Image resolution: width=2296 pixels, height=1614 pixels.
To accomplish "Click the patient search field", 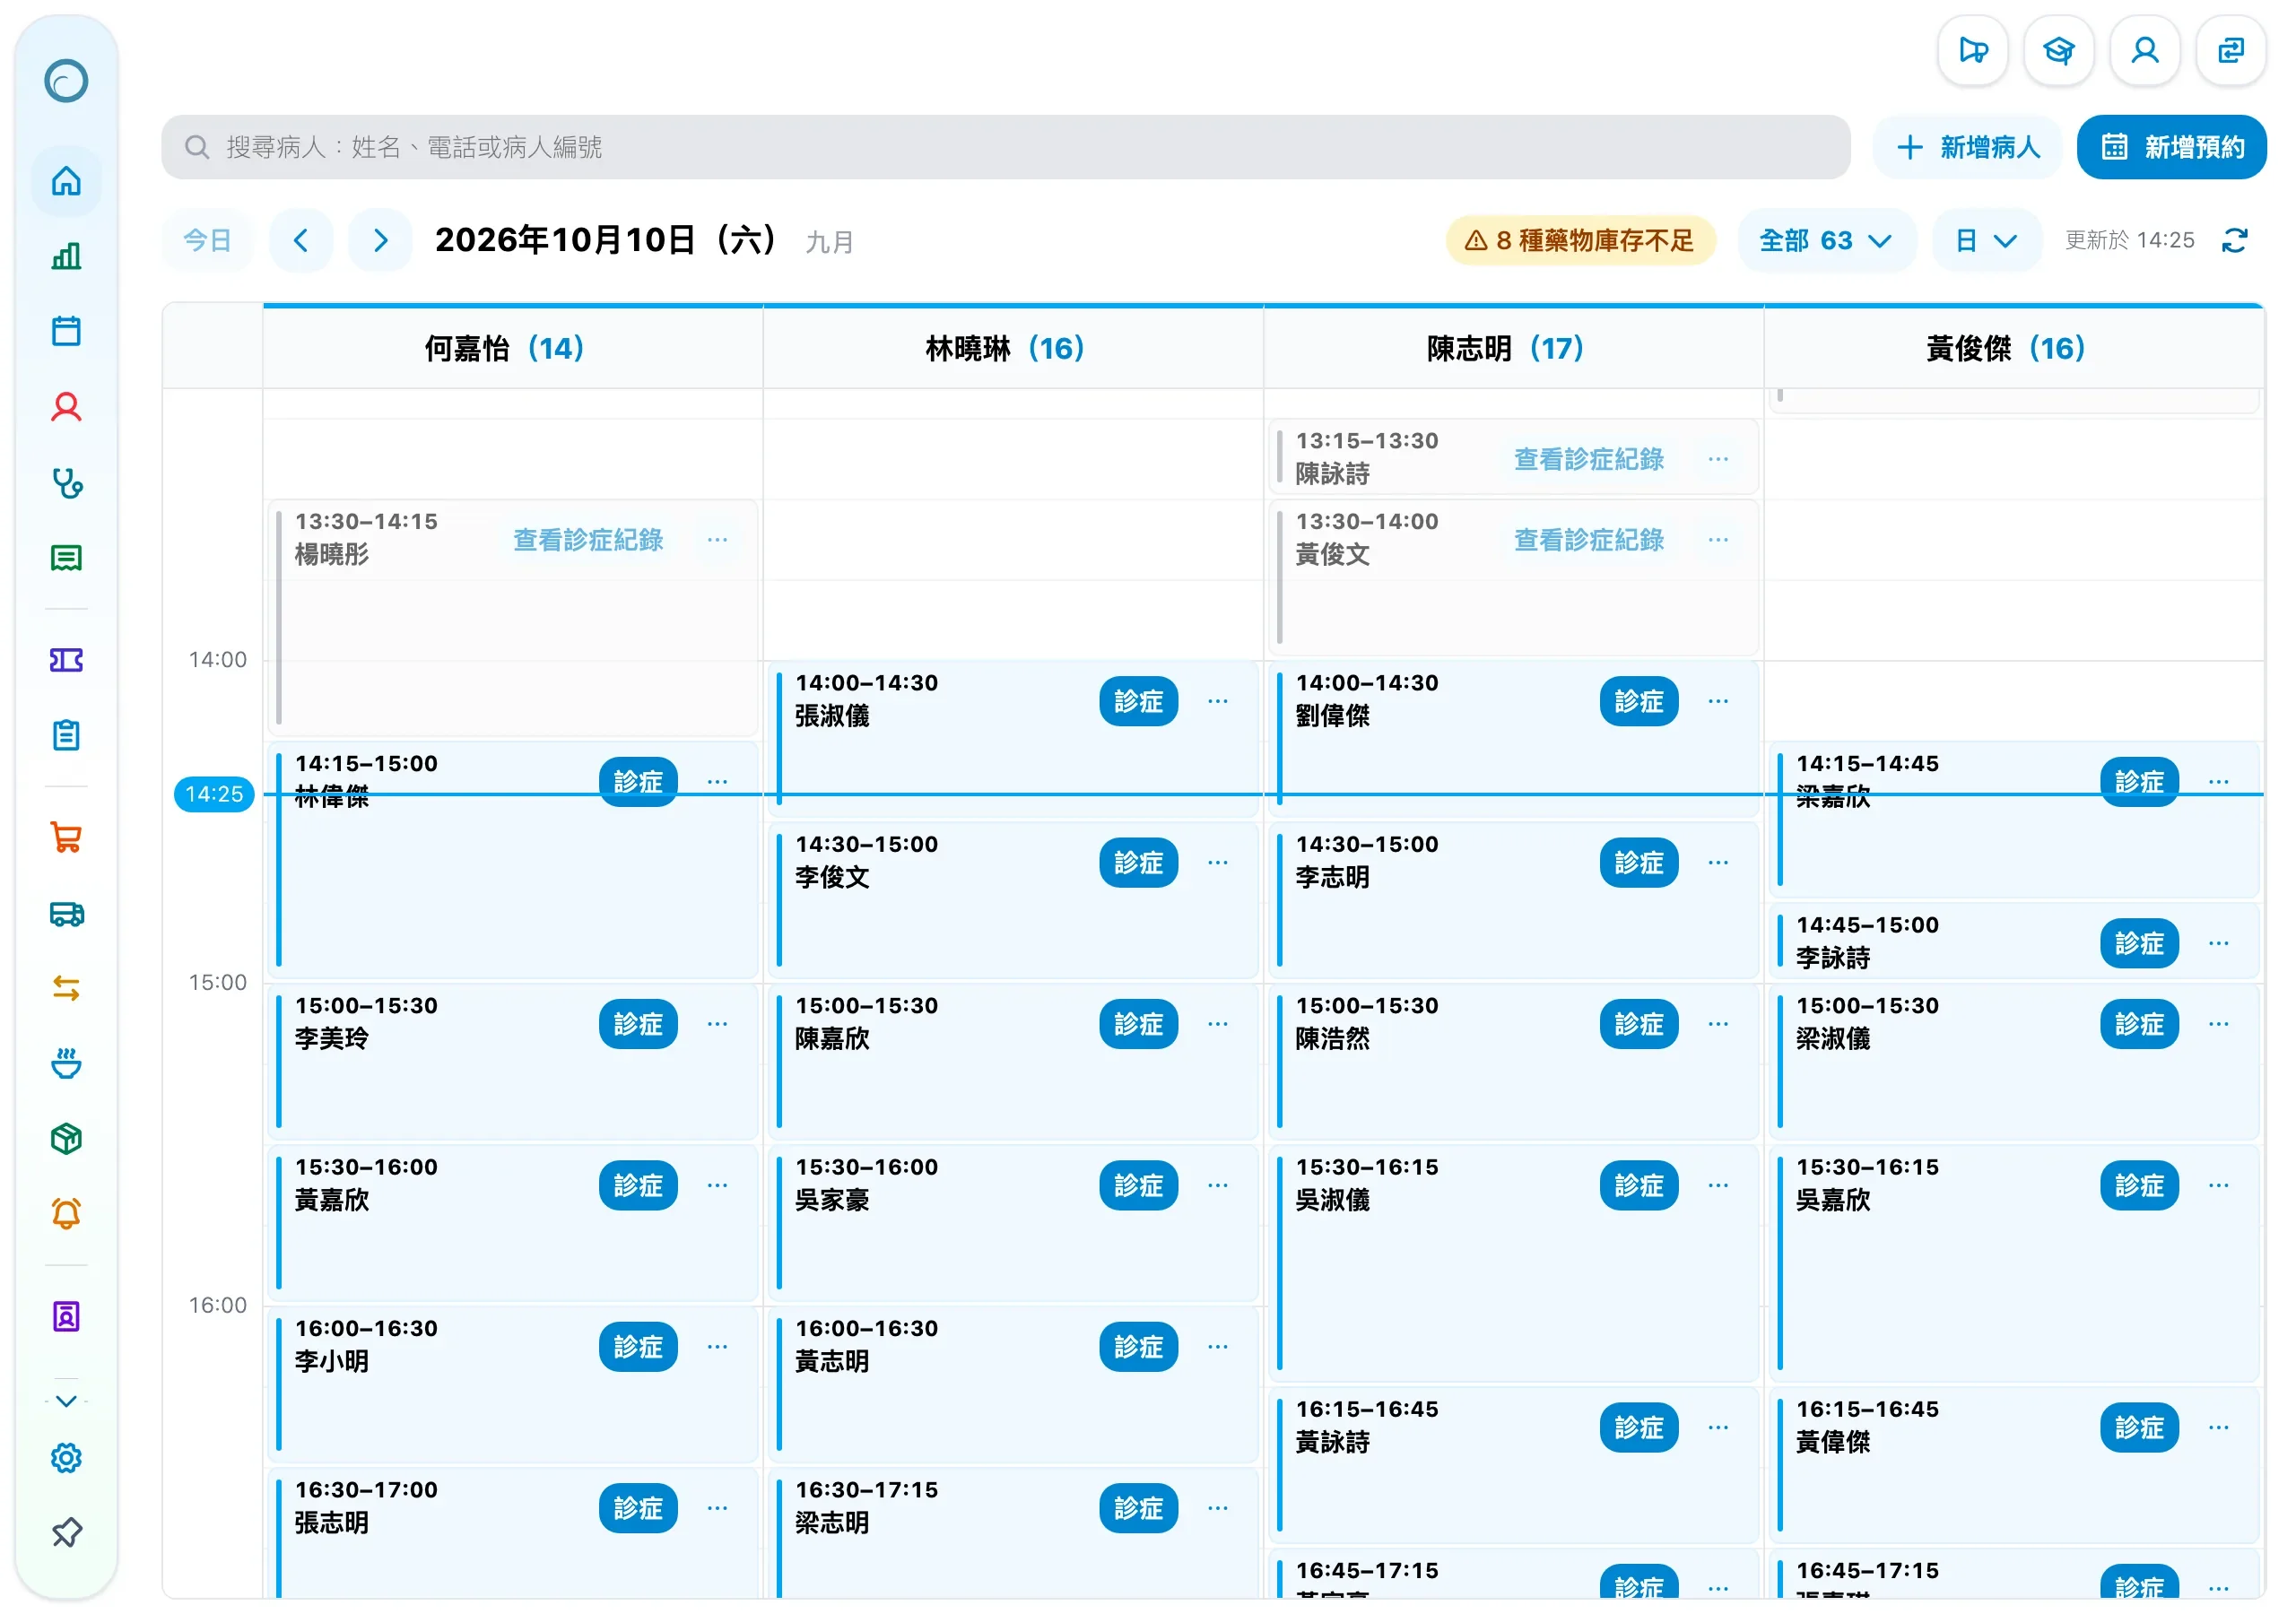I will click(1005, 148).
